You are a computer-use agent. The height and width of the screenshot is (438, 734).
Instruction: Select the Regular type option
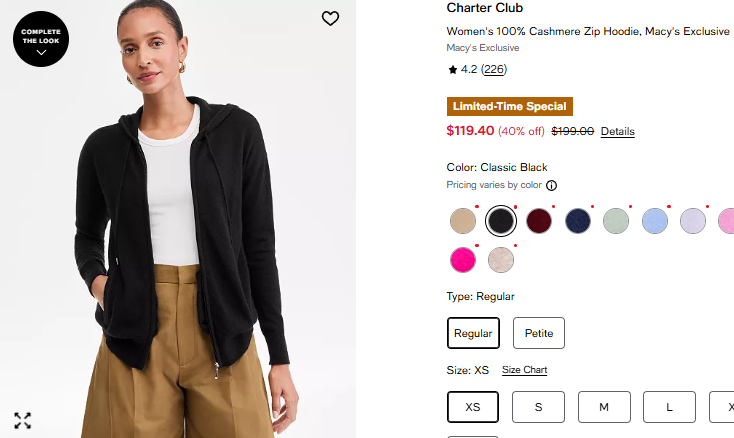point(473,333)
